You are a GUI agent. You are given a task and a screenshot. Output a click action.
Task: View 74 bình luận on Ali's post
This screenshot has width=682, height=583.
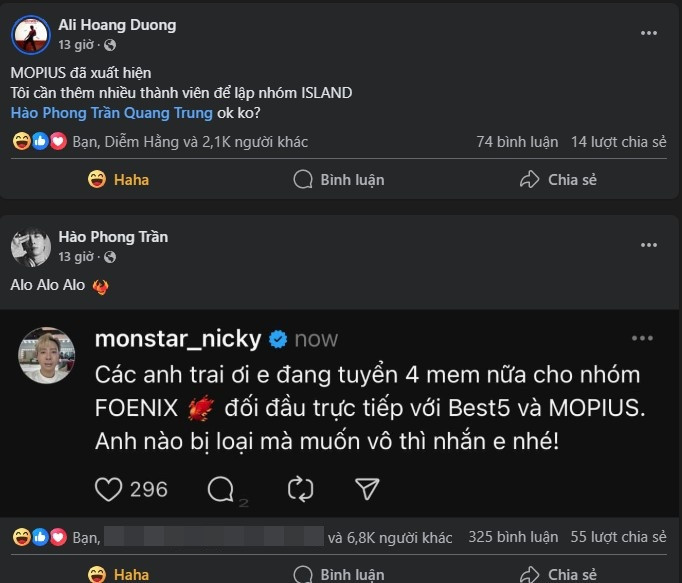click(x=517, y=142)
